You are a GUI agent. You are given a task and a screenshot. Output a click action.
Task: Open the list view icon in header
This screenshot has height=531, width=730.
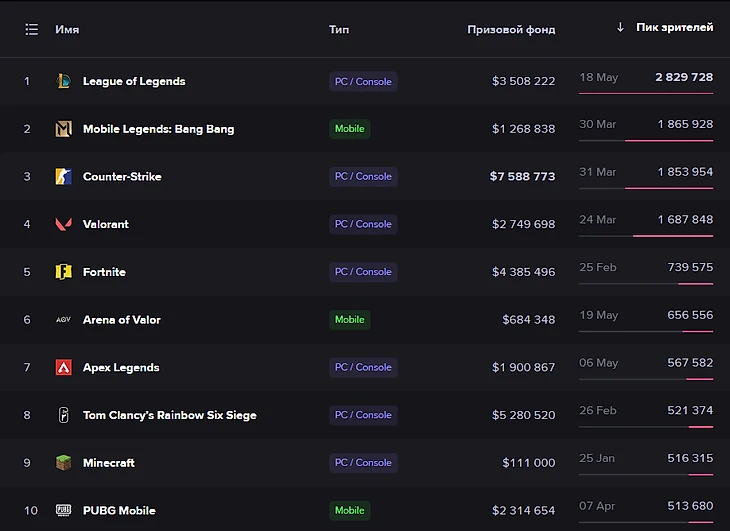coord(31,29)
